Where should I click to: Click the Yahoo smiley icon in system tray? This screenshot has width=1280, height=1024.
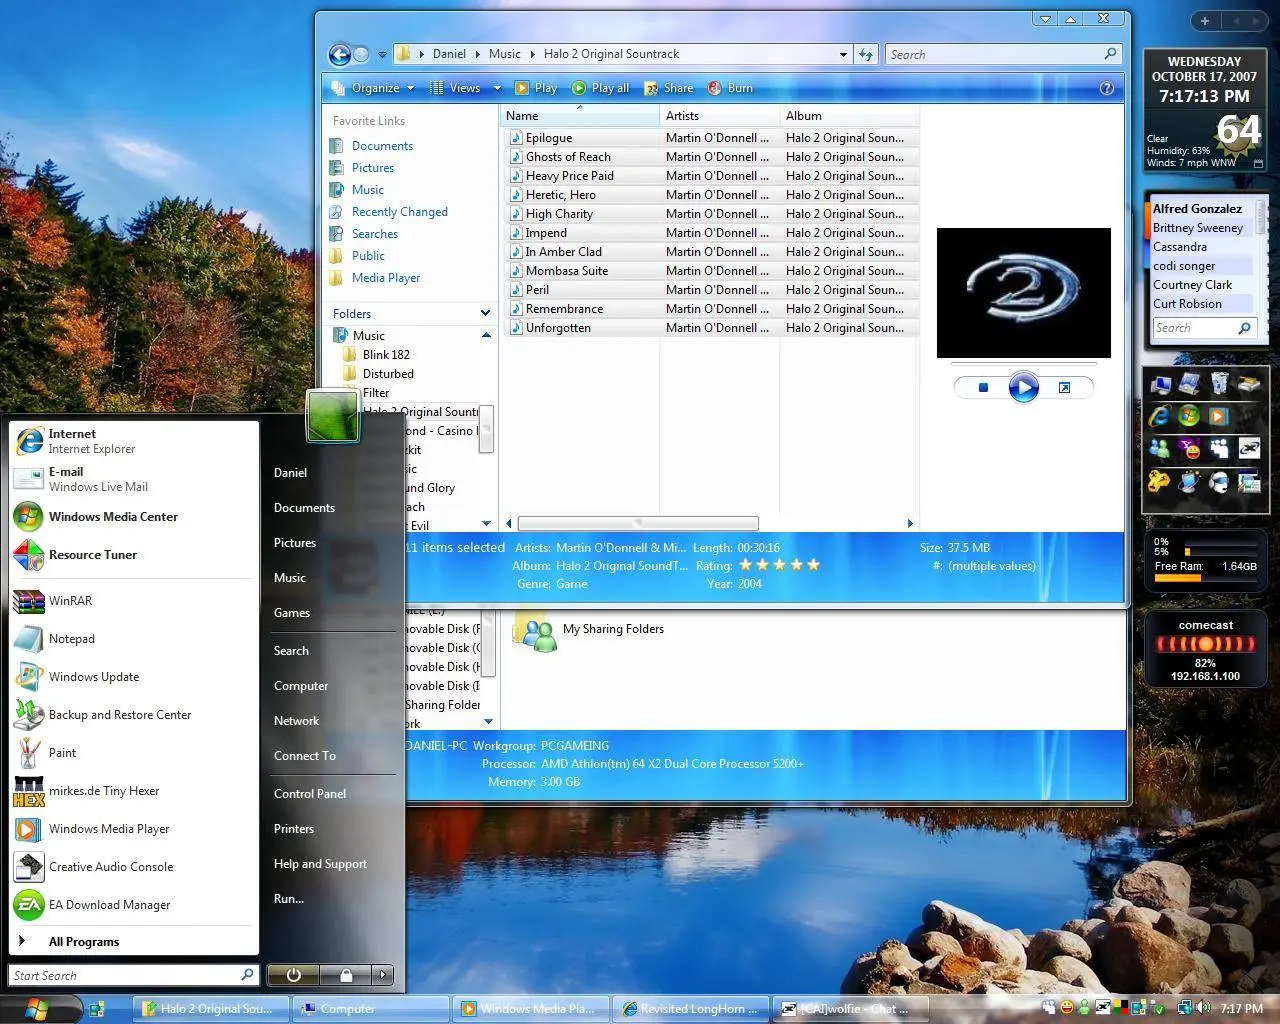[1068, 1008]
